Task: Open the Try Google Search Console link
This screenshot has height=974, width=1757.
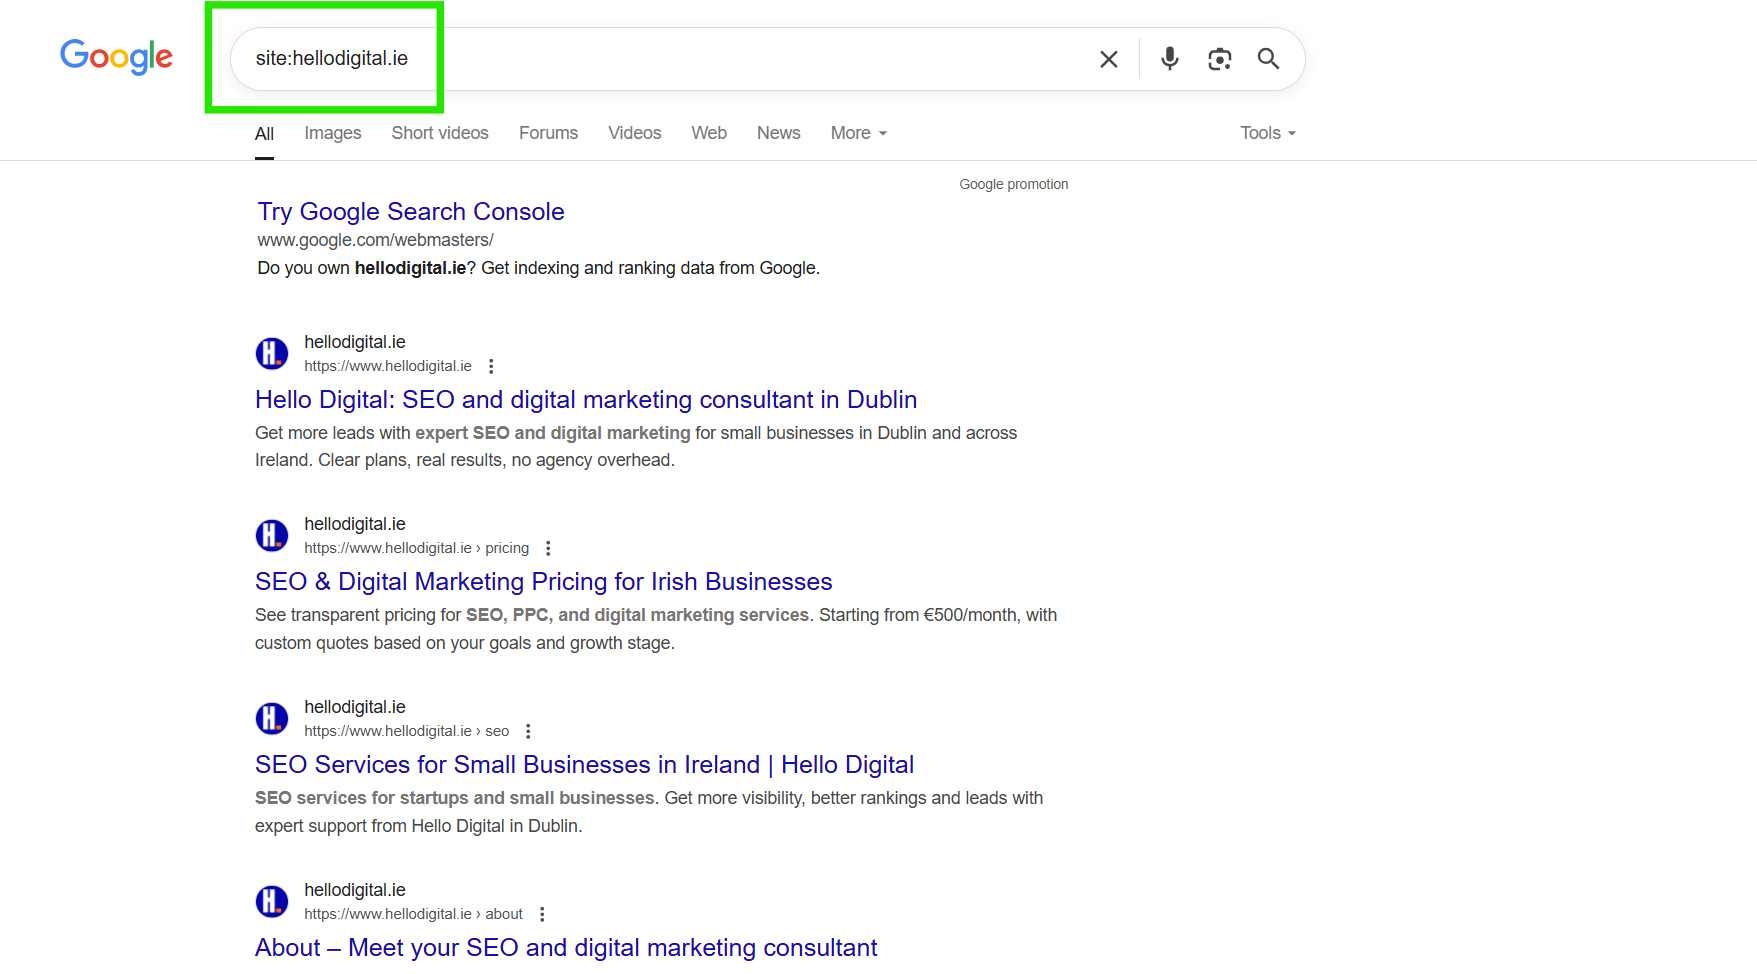Action: pos(411,211)
